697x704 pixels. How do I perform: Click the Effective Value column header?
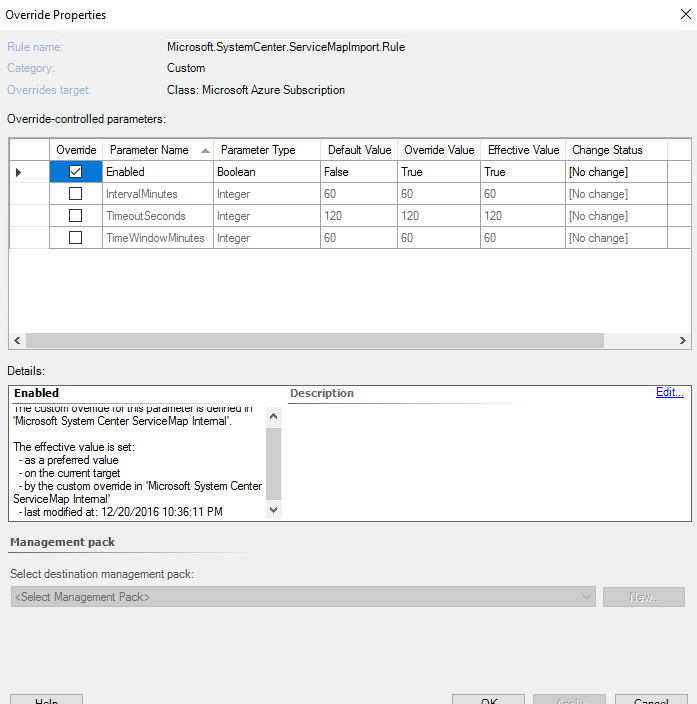[x=523, y=150]
